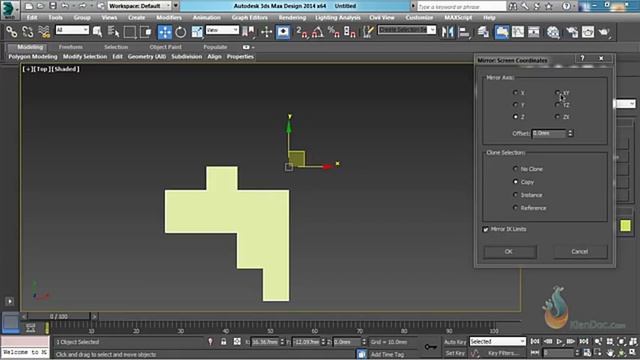This screenshot has height=360, width=640.
Task: Toggle the 3D Snaps icon
Action: coord(301,32)
